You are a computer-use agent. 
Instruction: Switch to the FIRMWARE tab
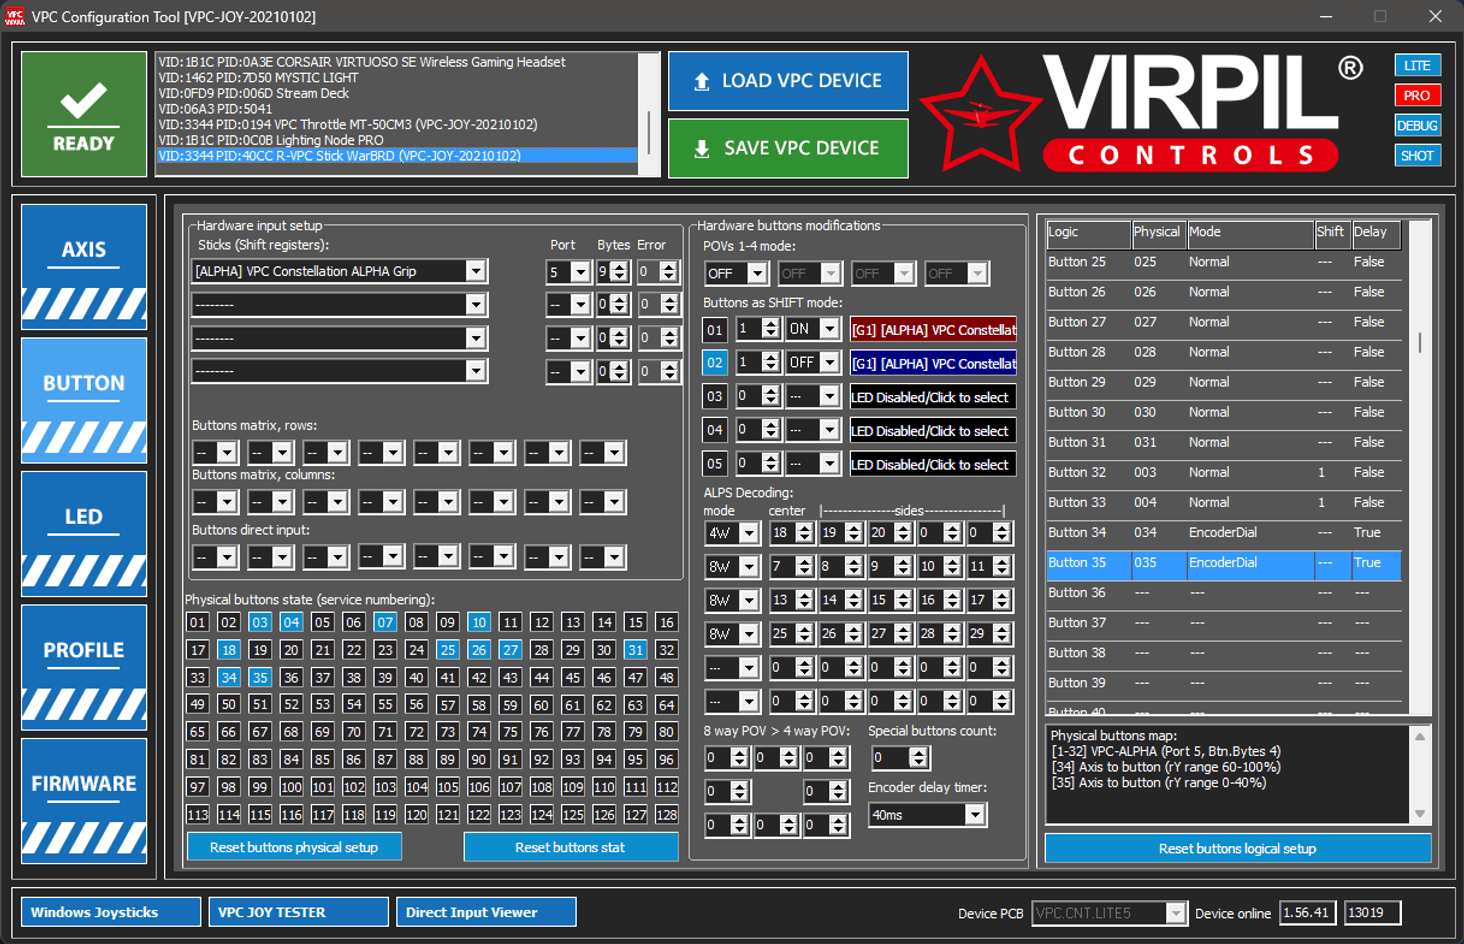[x=84, y=784]
